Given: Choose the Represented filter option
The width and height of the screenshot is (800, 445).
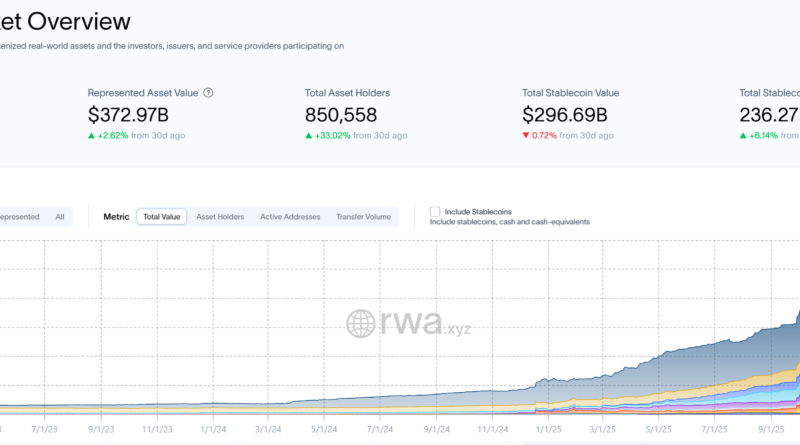Looking at the screenshot, I should pyautogui.click(x=18, y=216).
